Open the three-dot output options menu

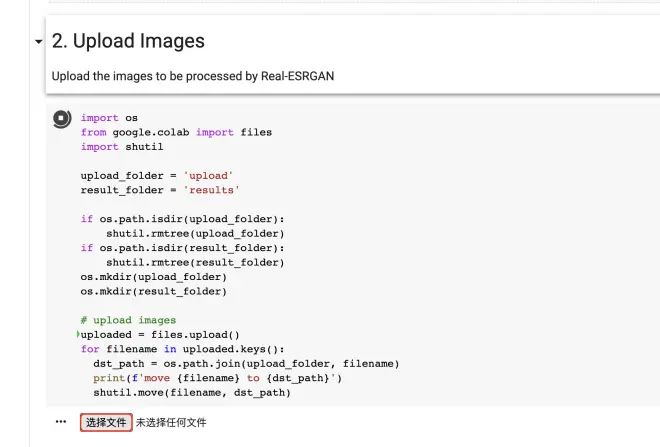point(61,422)
